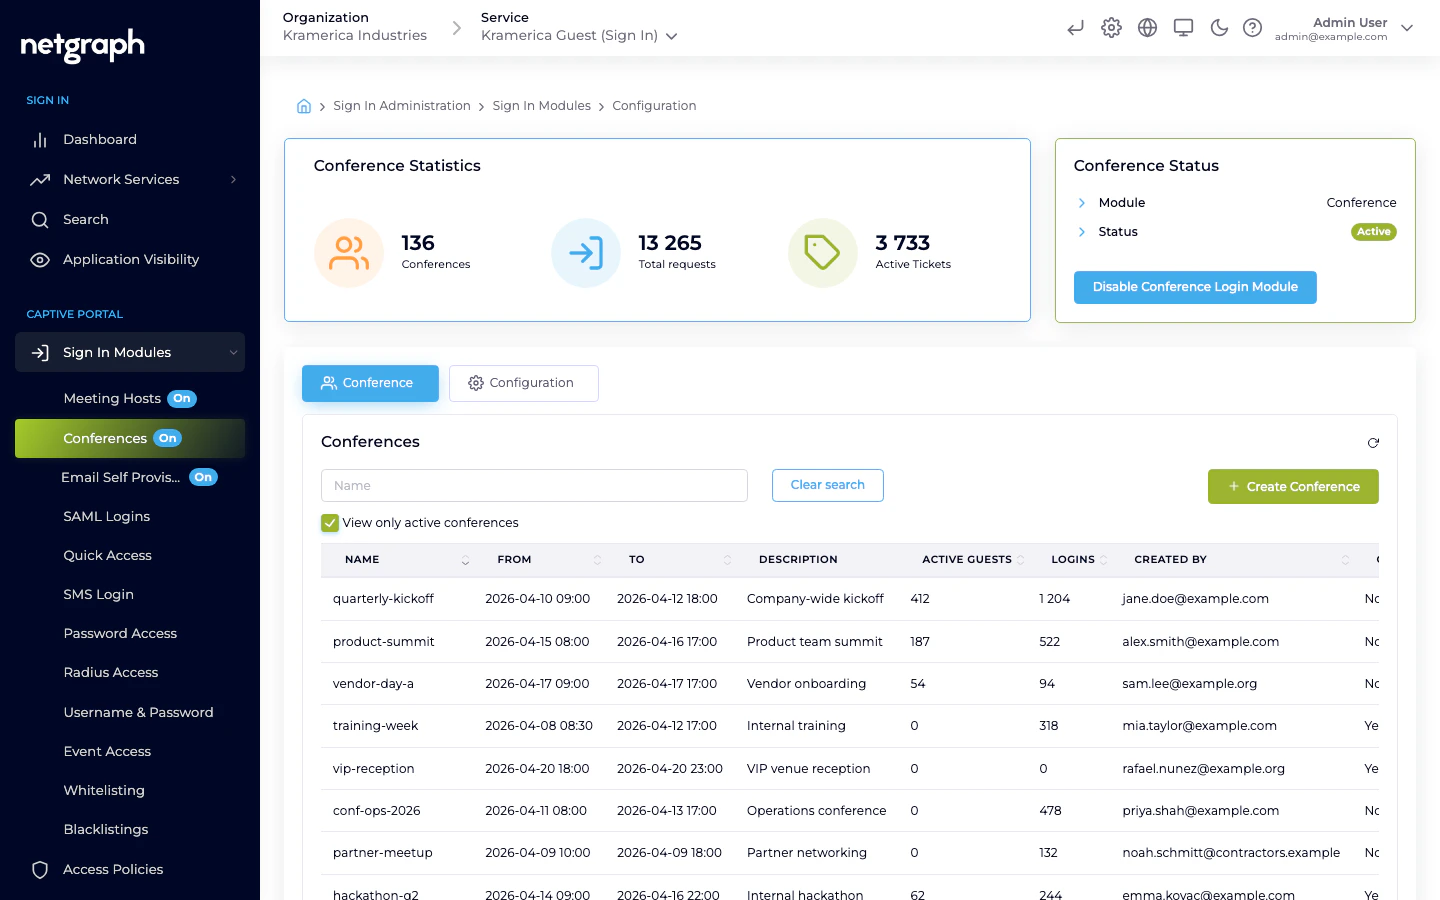Viewport: 1440px width, 900px height.
Task: Open help via the question mark icon
Action: pyautogui.click(x=1252, y=27)
